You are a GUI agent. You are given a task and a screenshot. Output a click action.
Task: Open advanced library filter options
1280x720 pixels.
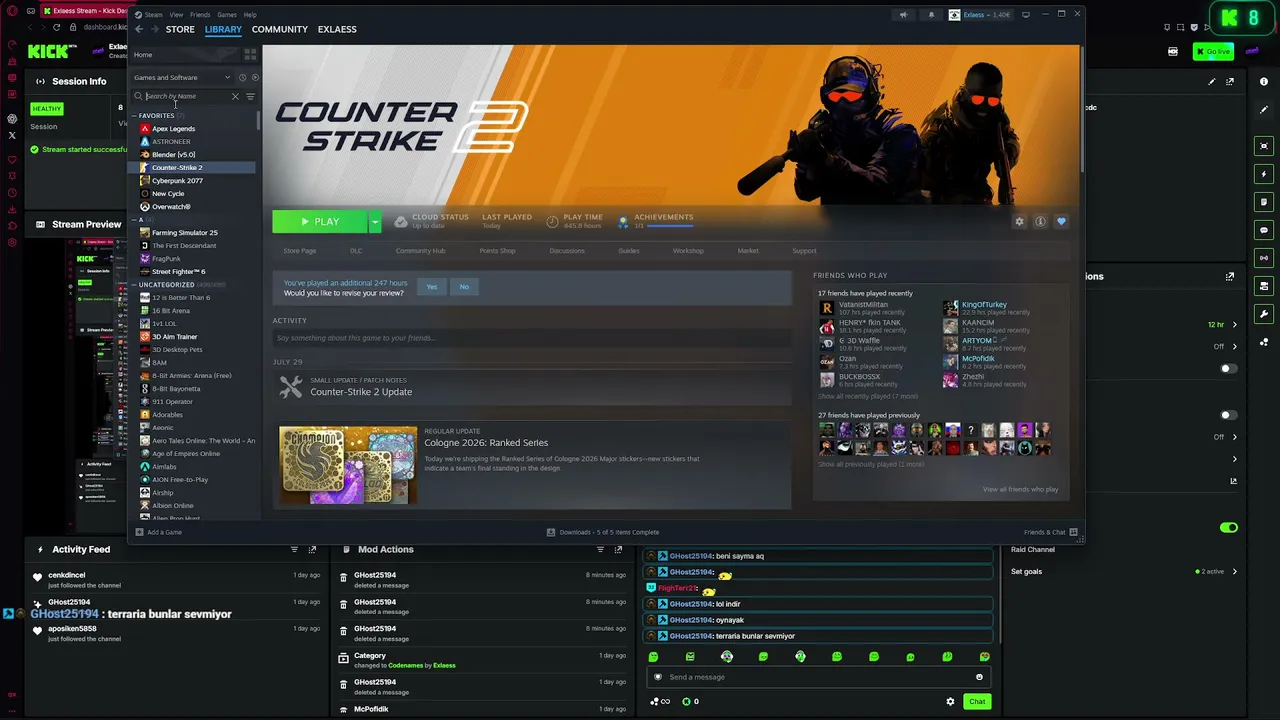250,96
